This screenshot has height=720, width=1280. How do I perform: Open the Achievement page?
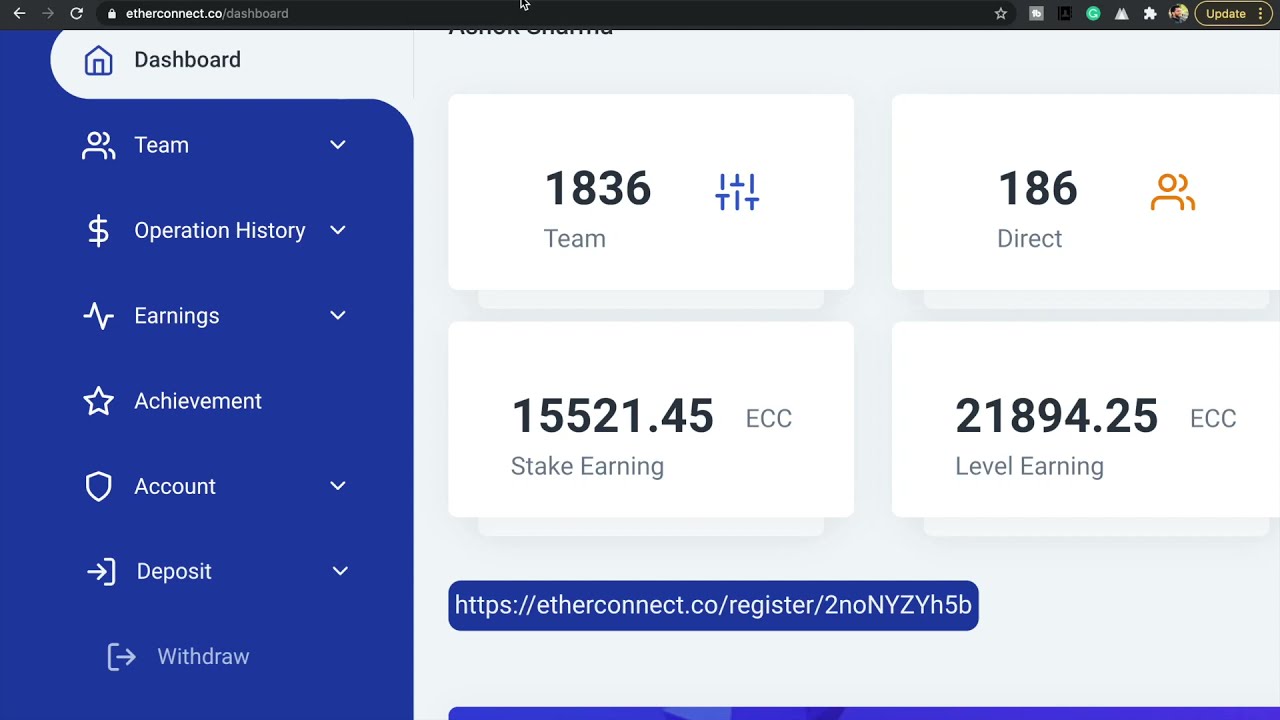(198, 401)
